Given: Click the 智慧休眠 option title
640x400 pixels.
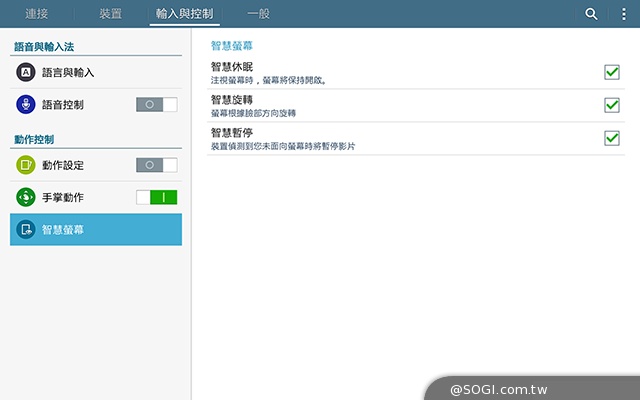Looking at the screenshot, I should click(232, 67).
